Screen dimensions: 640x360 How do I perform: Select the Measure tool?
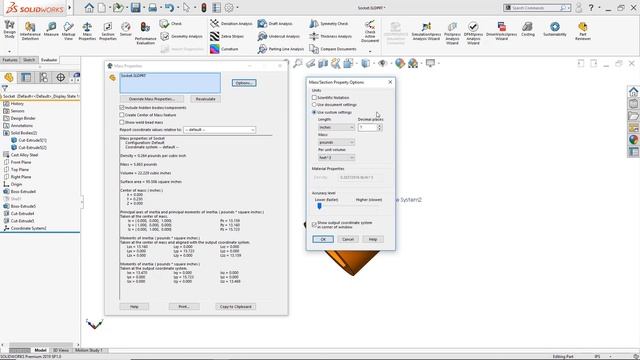click(x=51, y=30)
